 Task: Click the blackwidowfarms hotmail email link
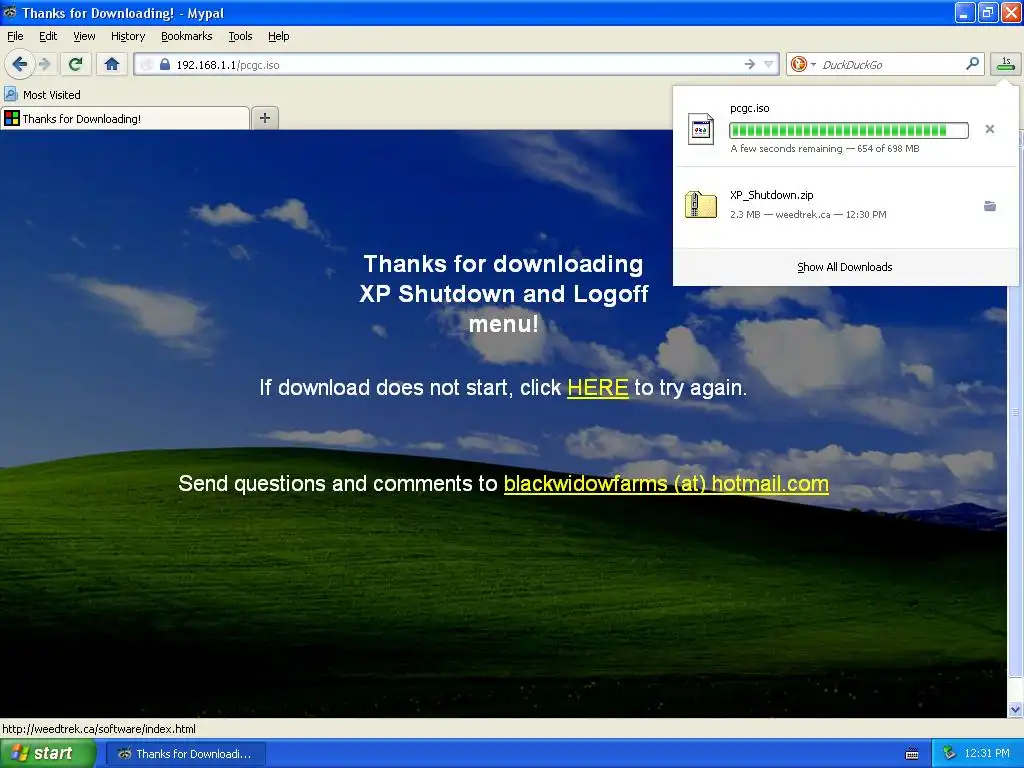click(666, 483)
